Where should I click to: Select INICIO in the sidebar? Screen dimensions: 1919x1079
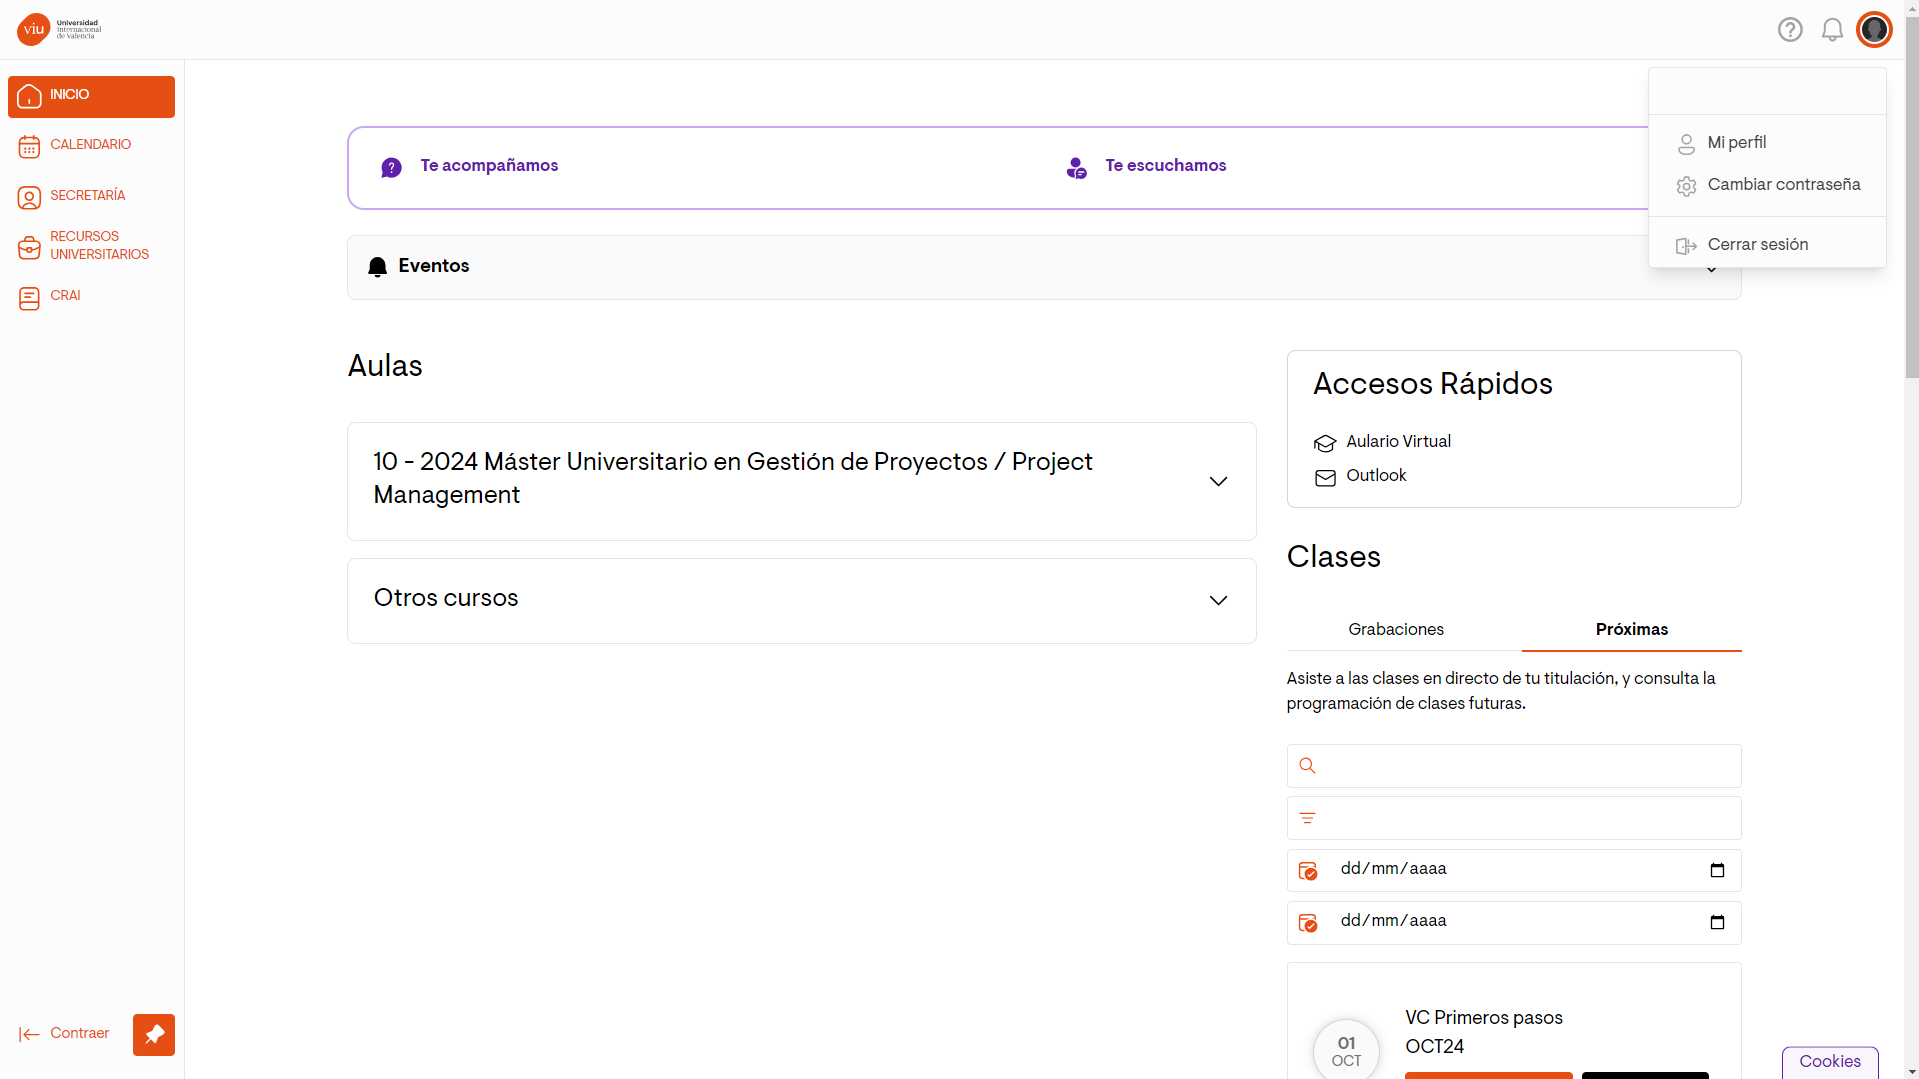pos(91,96)
